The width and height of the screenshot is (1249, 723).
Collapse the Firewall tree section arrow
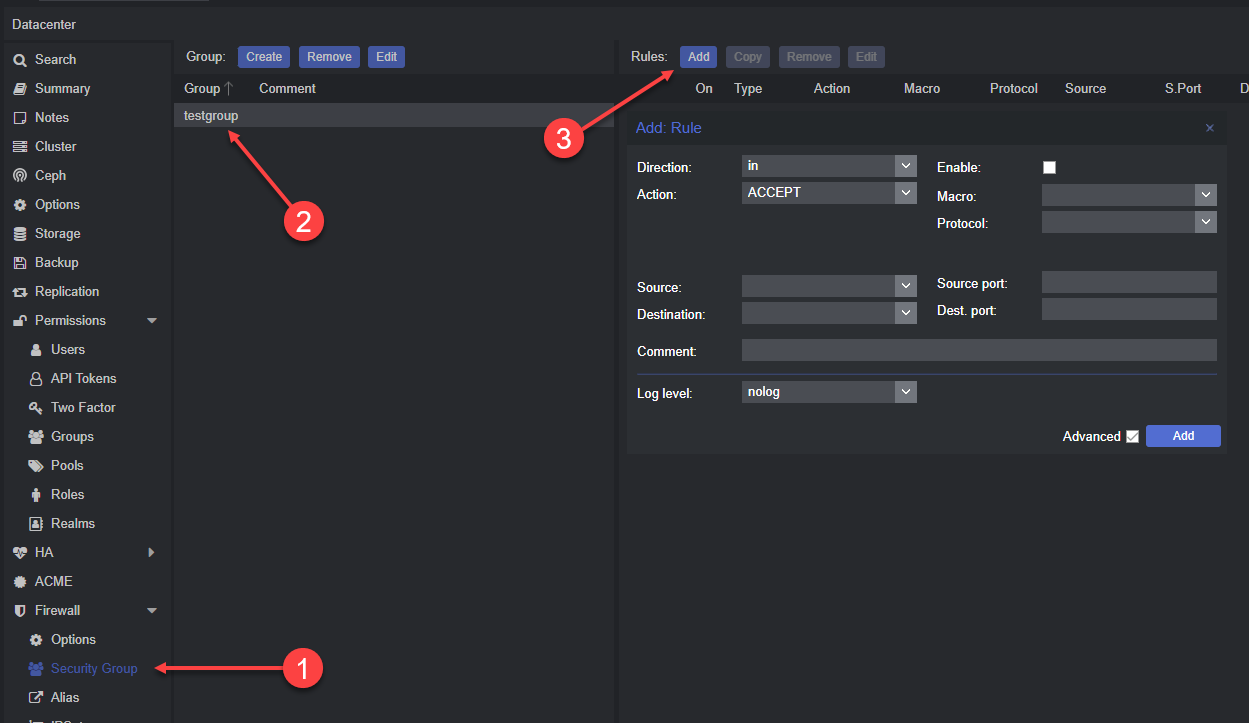[x=152, y=611]
